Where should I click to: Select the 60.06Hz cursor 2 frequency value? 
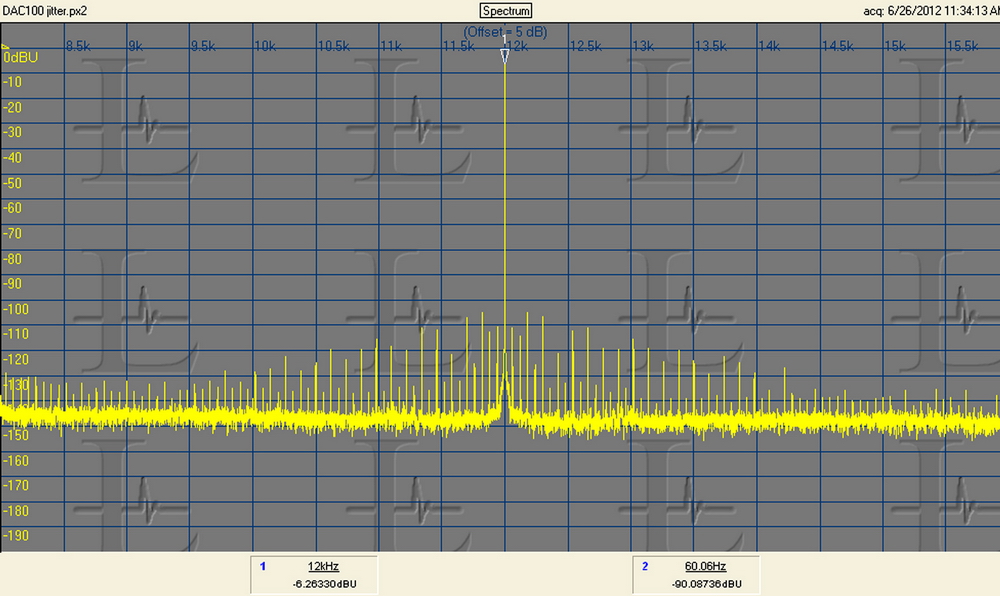click(704, 566)
